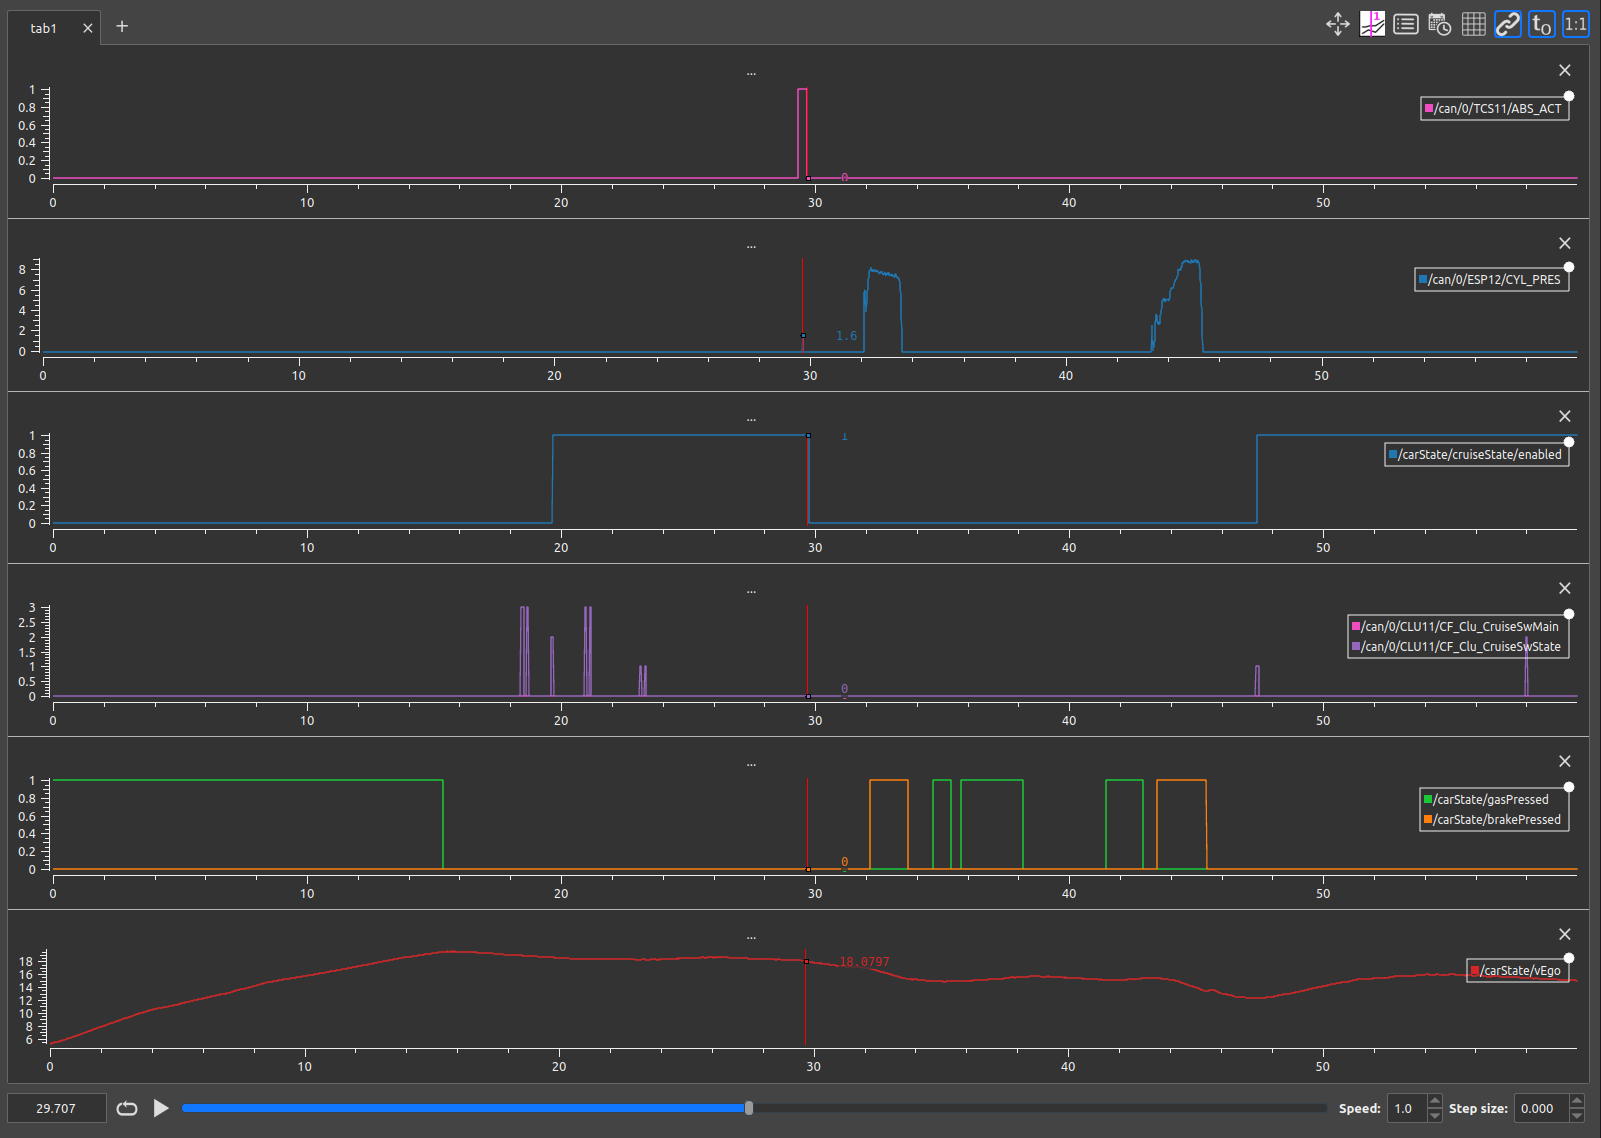
Task: Open the ellipsis menu above the ABS_ACT plot
Action: tap(751, 72)
